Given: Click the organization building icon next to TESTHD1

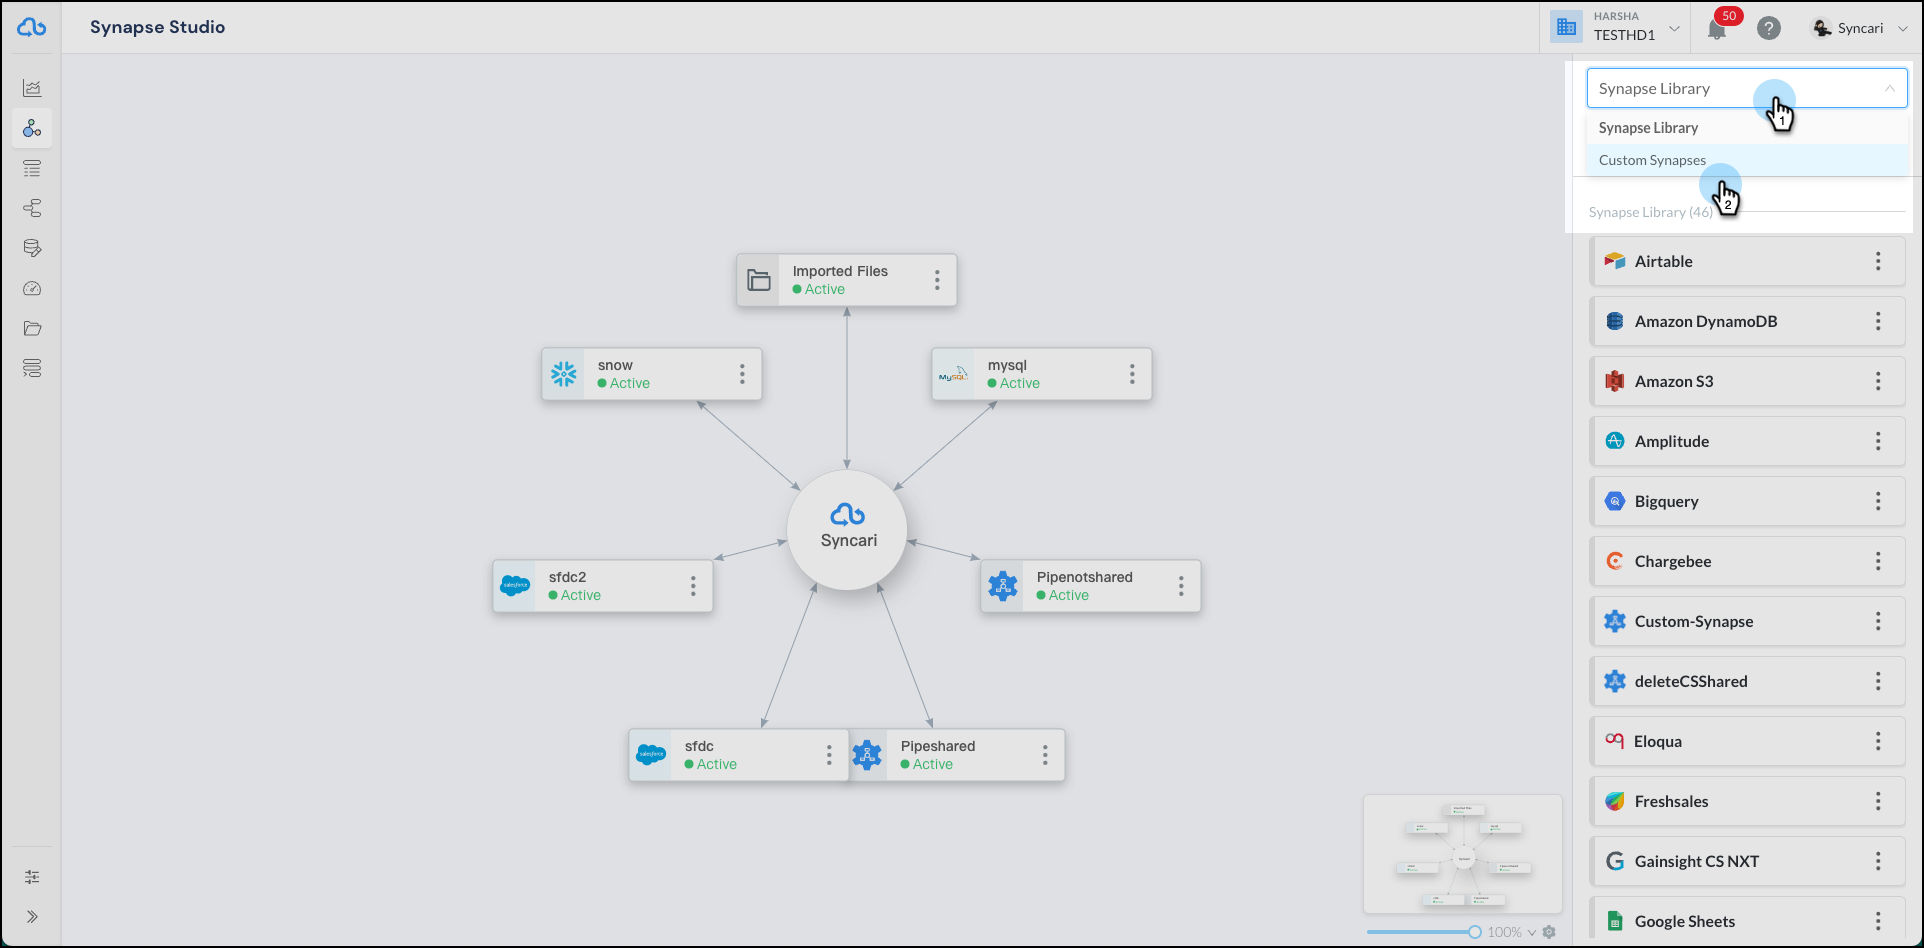Looking at the screenshot, I should pyautogui.click(x=1567, y=27).
